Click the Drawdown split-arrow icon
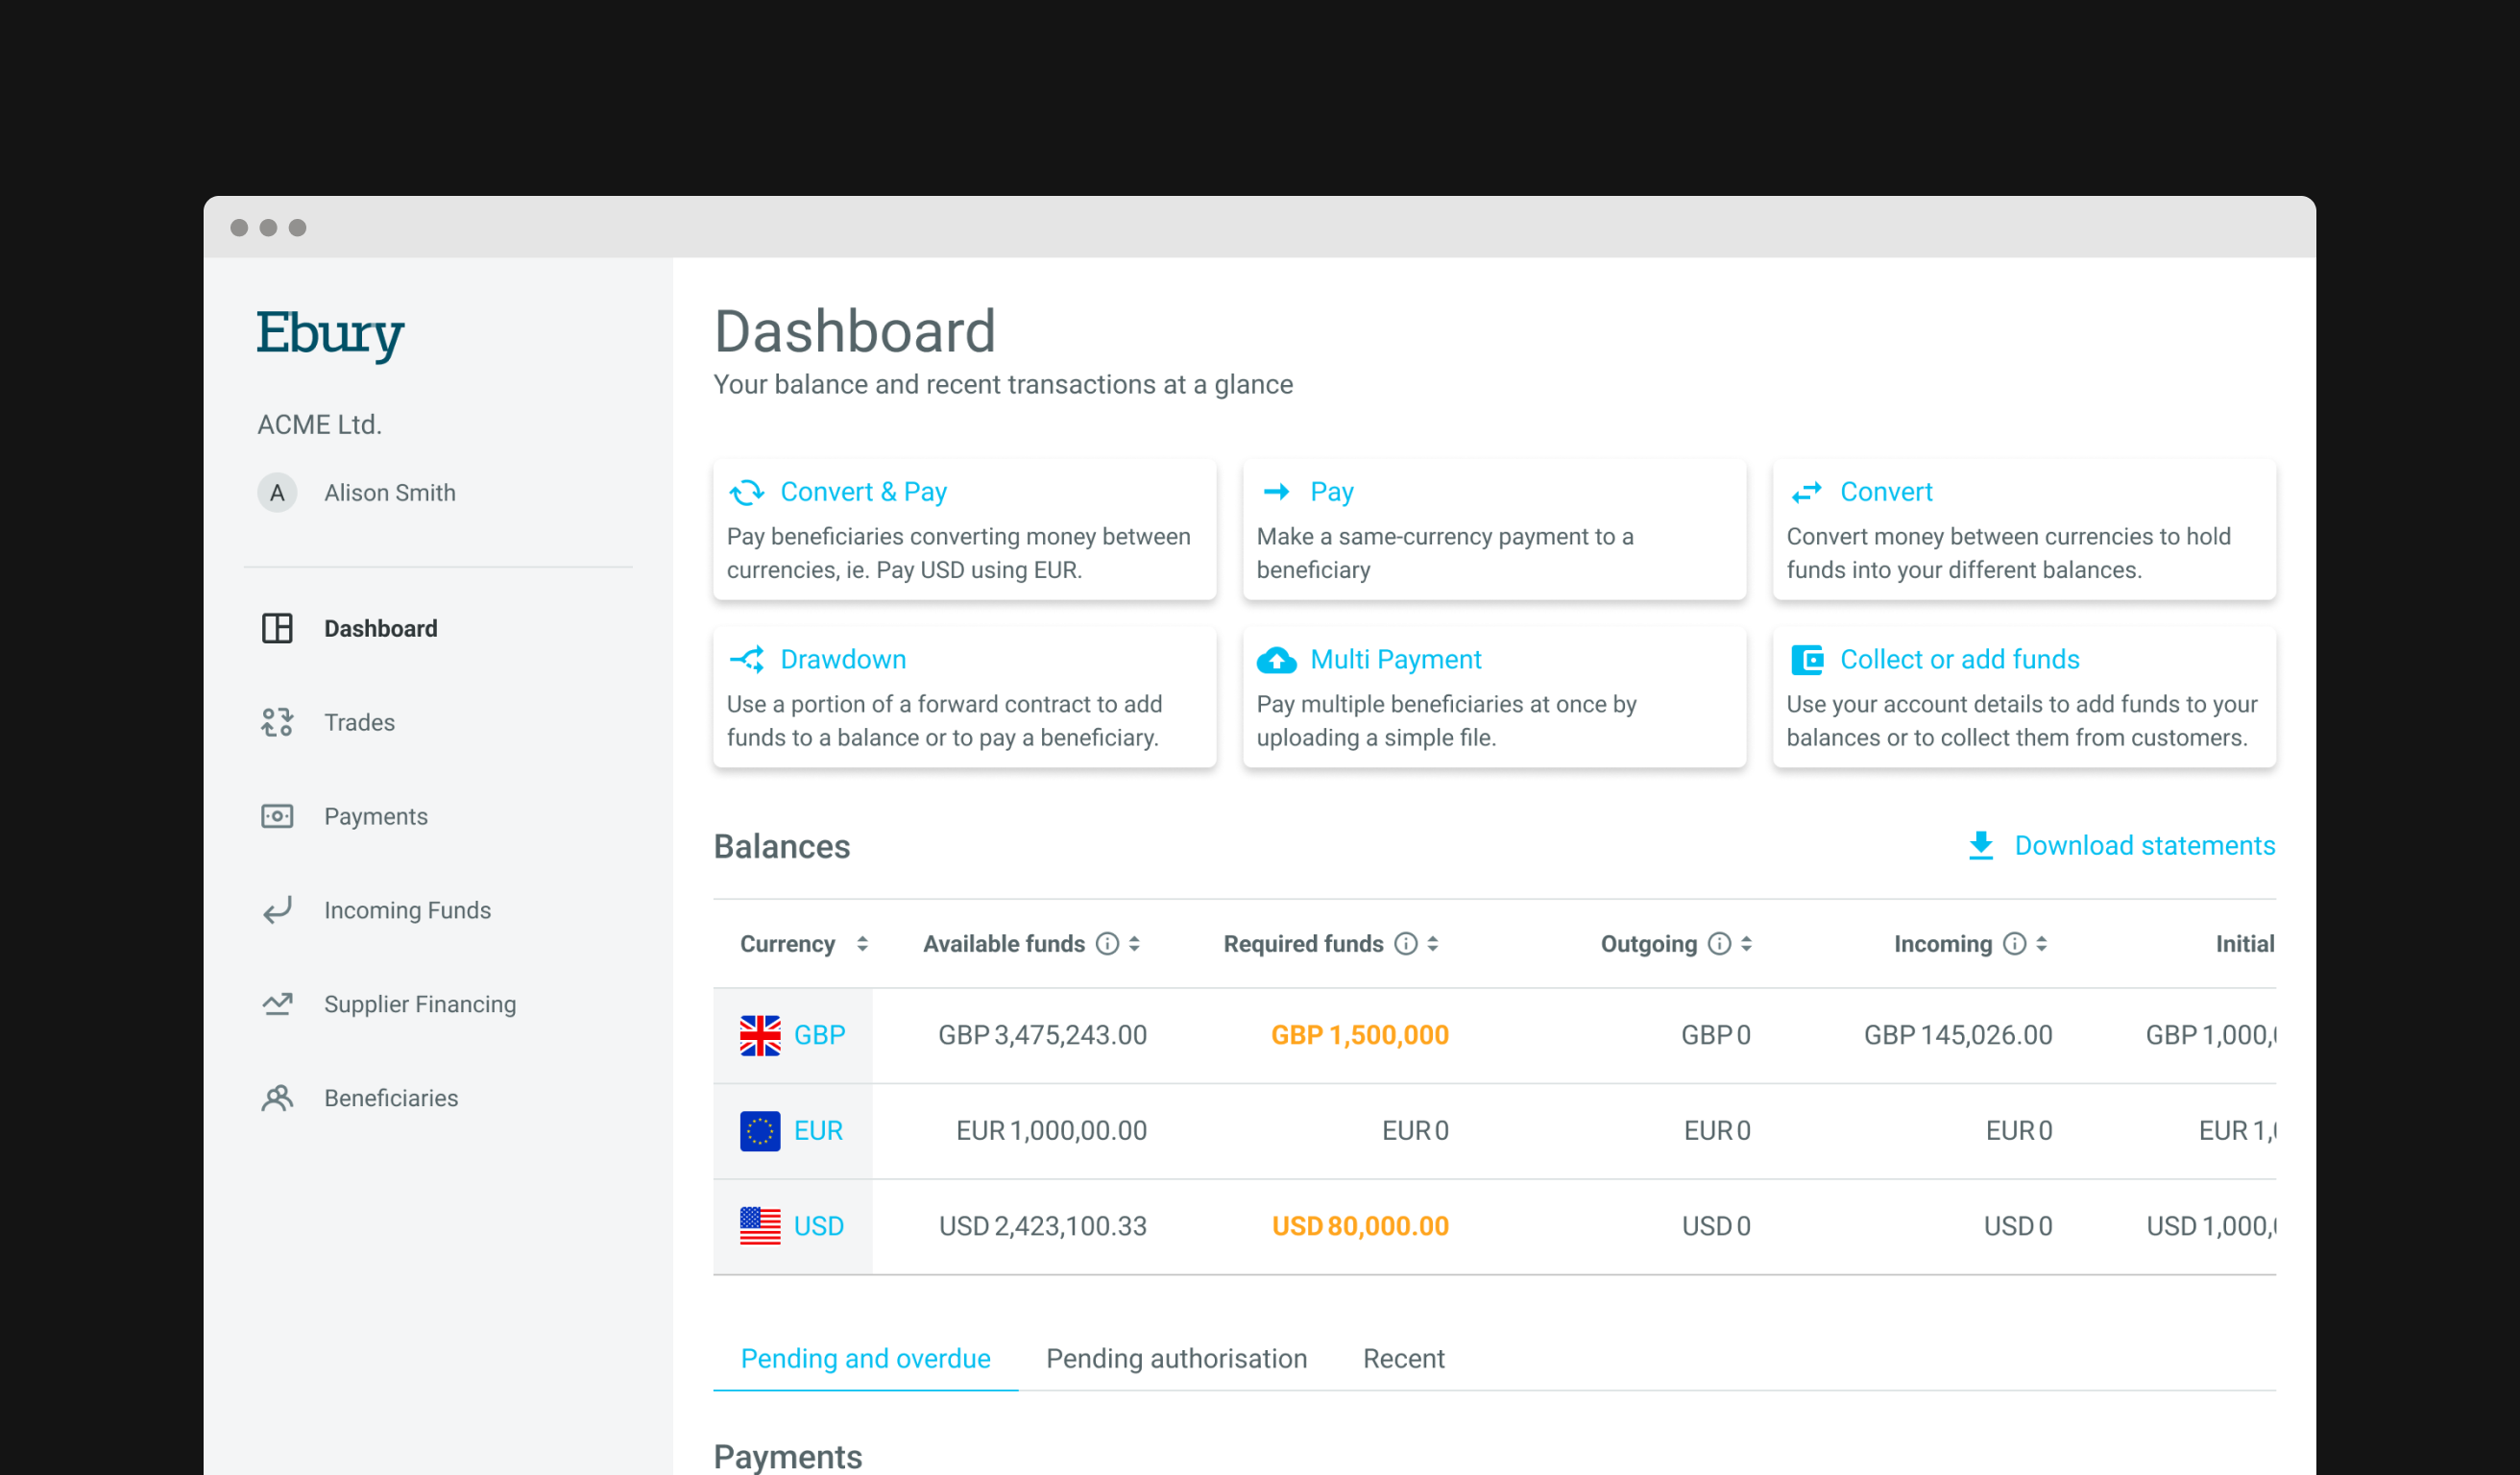The width and height of the screenshot is (2520, 1475). (x=746, y=659)
